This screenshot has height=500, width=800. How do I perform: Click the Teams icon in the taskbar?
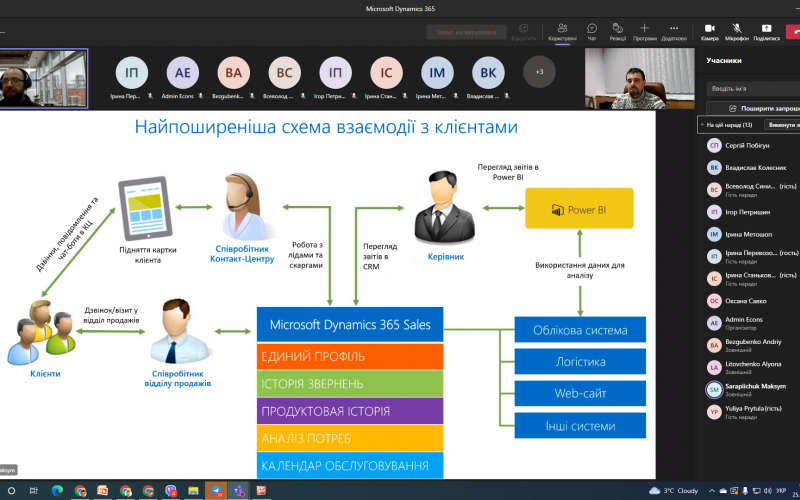point(238,491)
